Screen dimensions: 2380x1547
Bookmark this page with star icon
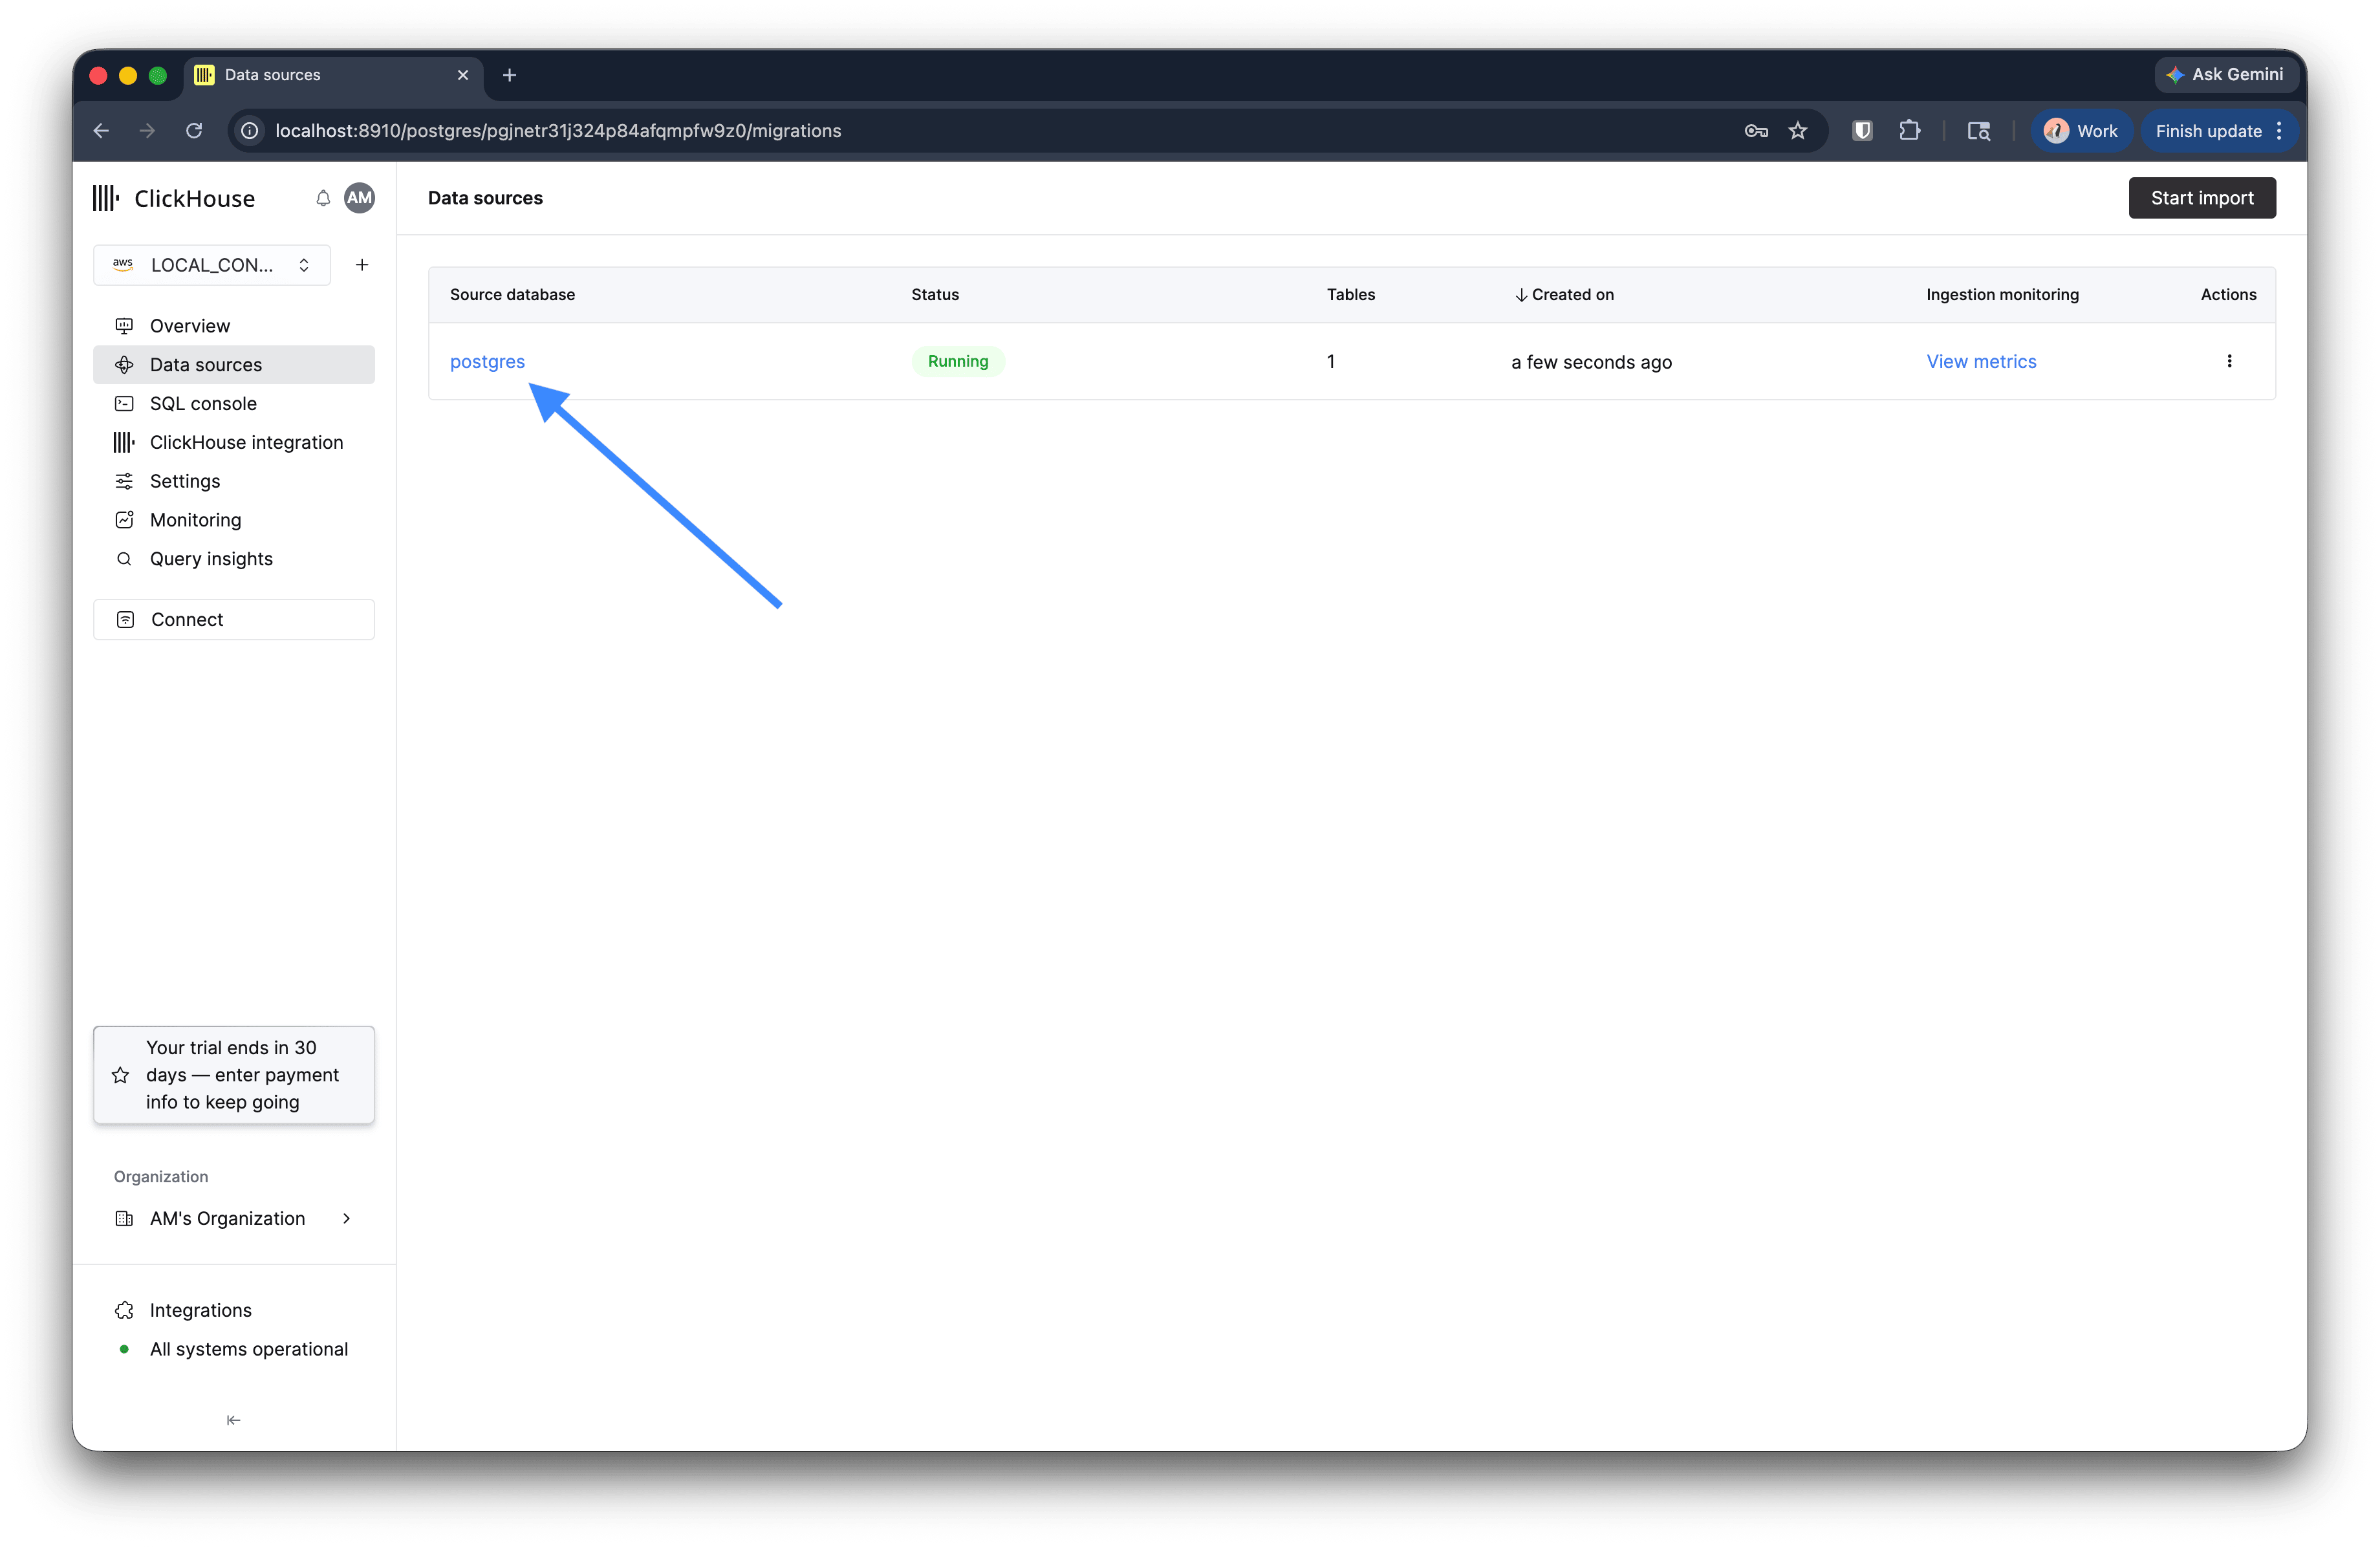pyautogui.click(x=1798, y=131)
